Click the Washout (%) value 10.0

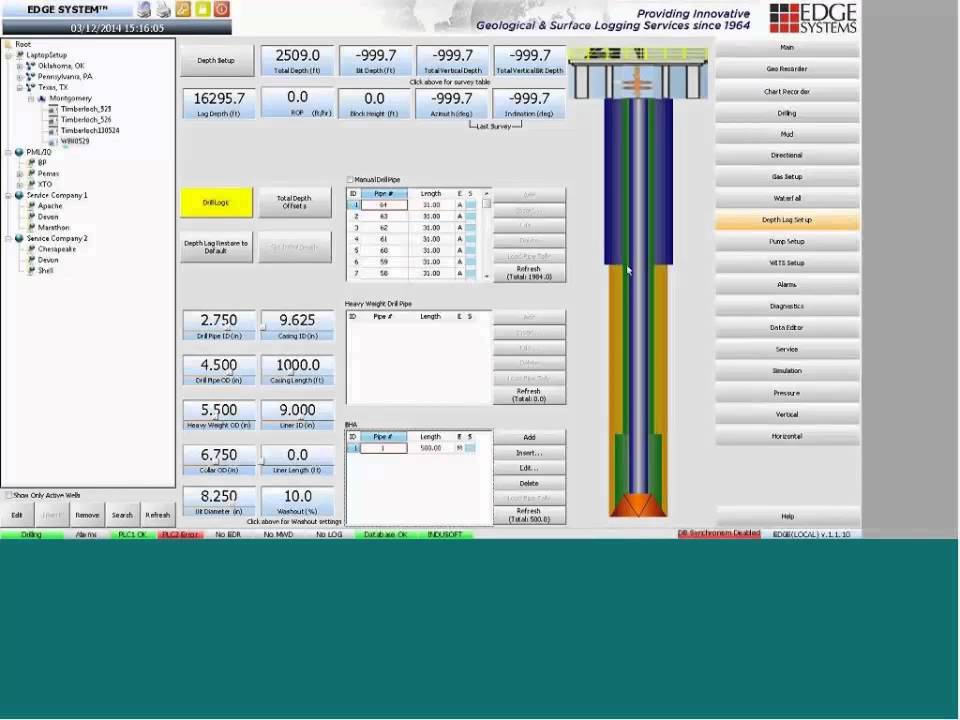pos(298,497)
